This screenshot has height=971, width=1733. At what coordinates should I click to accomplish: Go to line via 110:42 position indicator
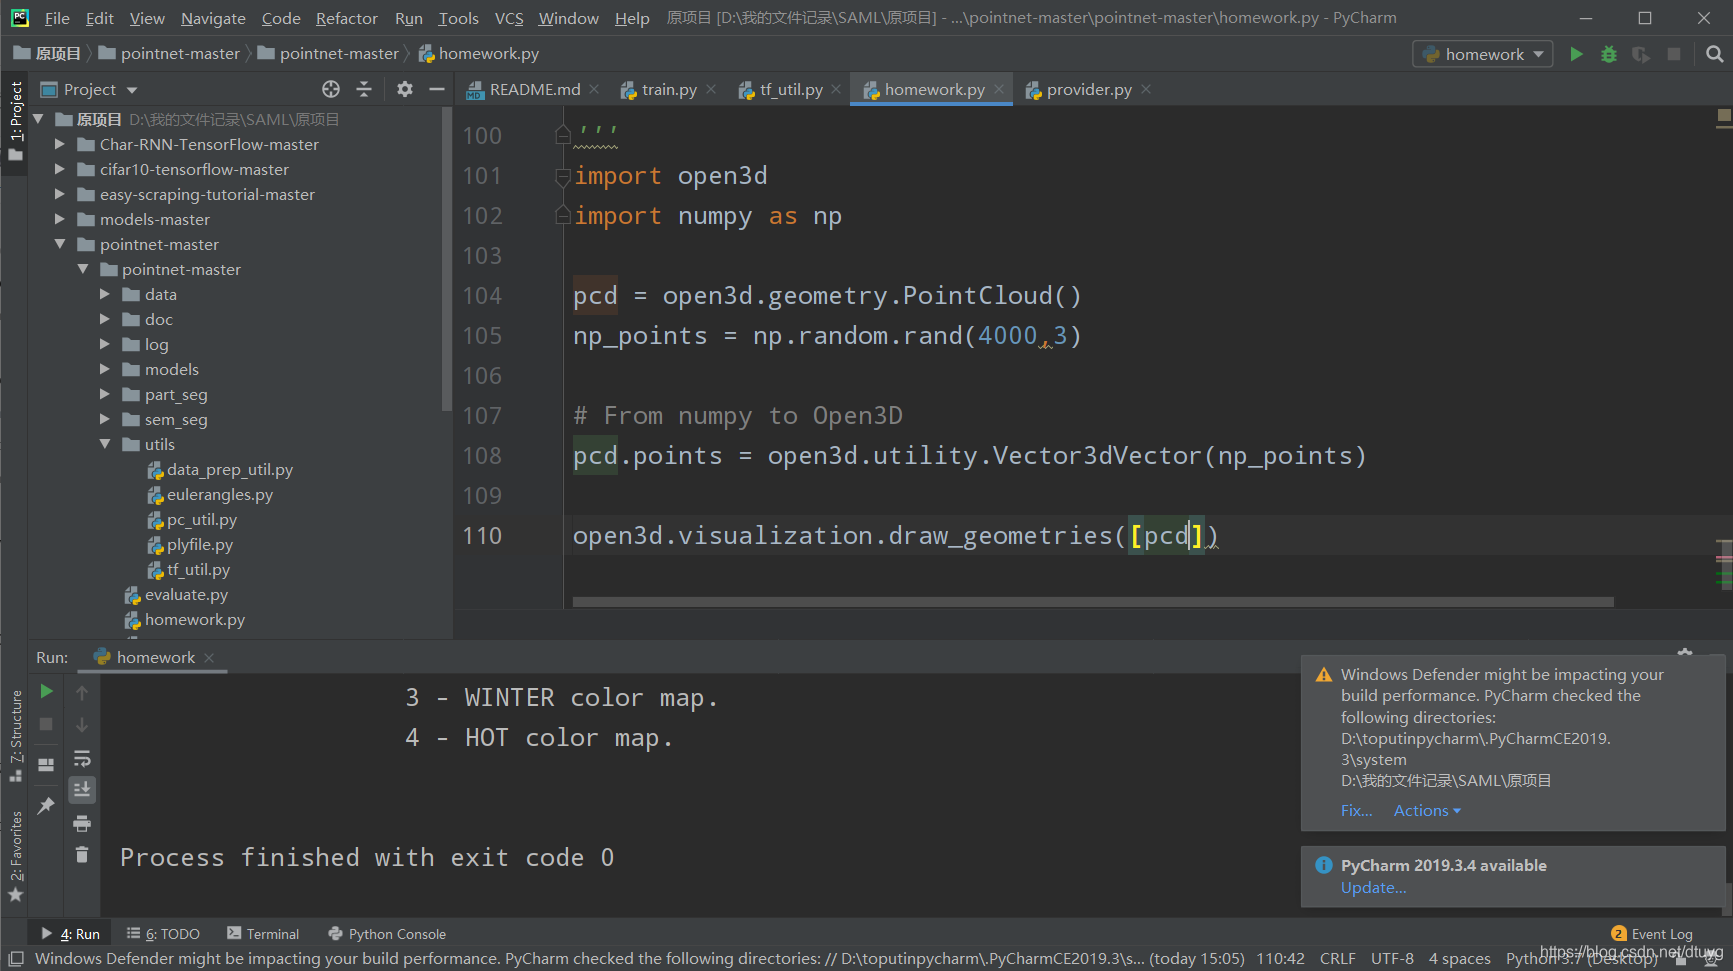tap(1280, 958)
